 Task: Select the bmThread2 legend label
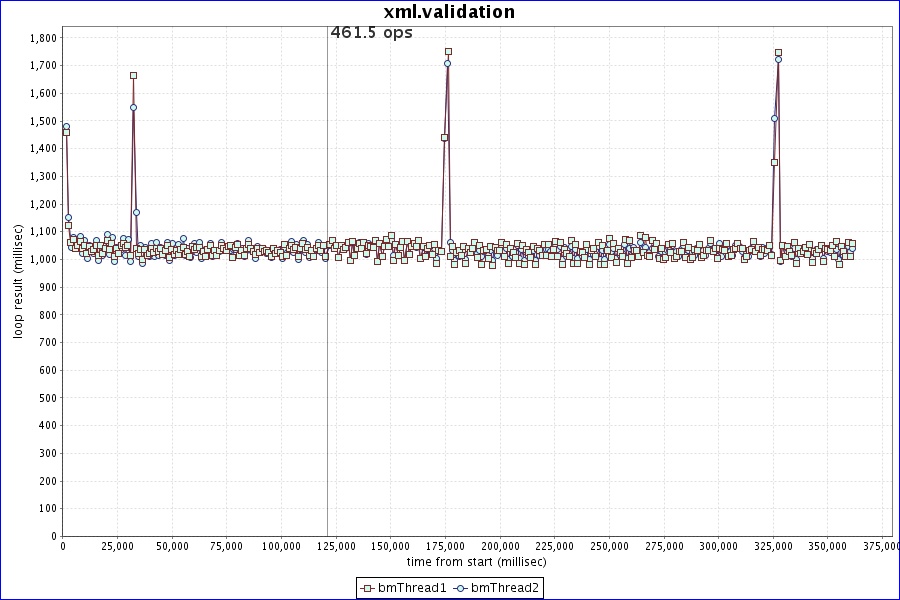point(505,588)
